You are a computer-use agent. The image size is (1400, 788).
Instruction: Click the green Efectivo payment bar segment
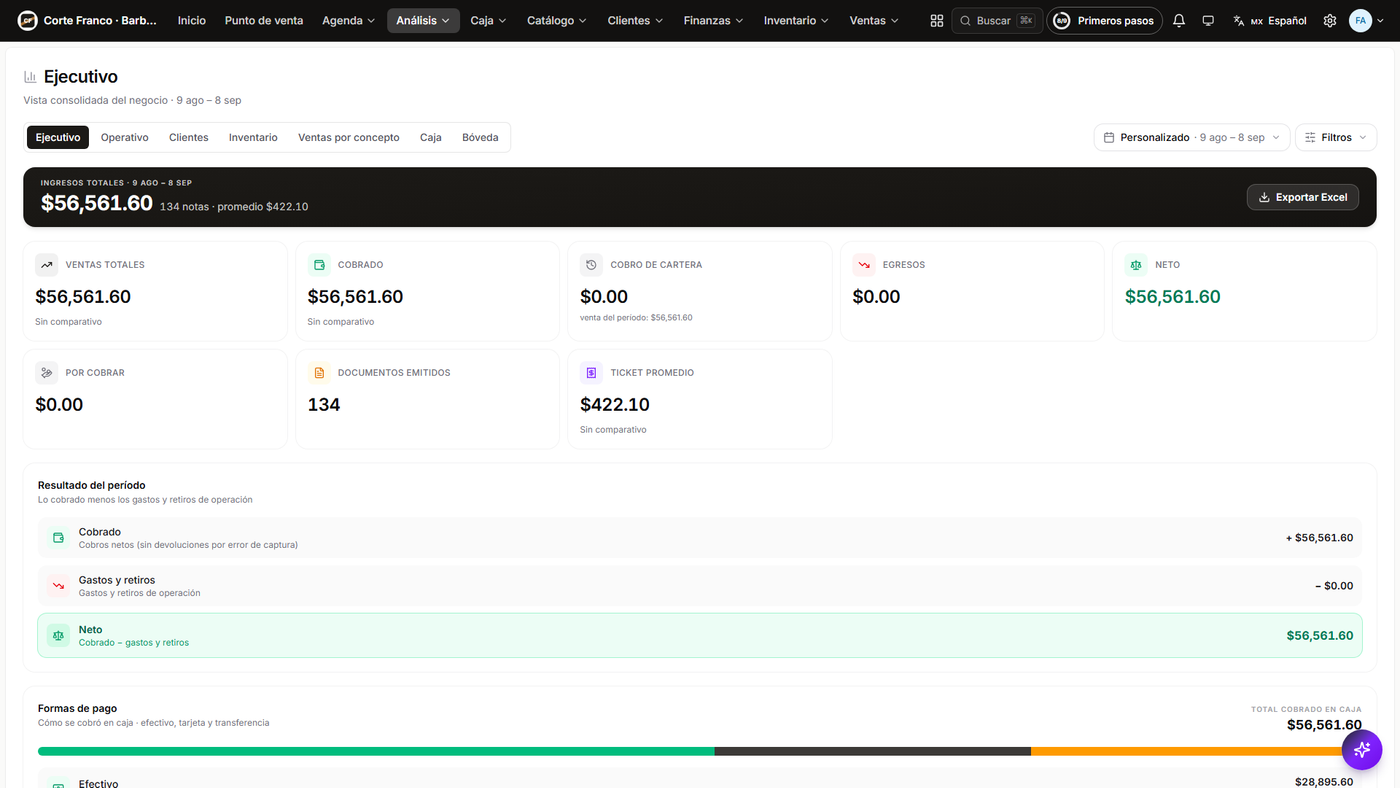pos(376,751)
